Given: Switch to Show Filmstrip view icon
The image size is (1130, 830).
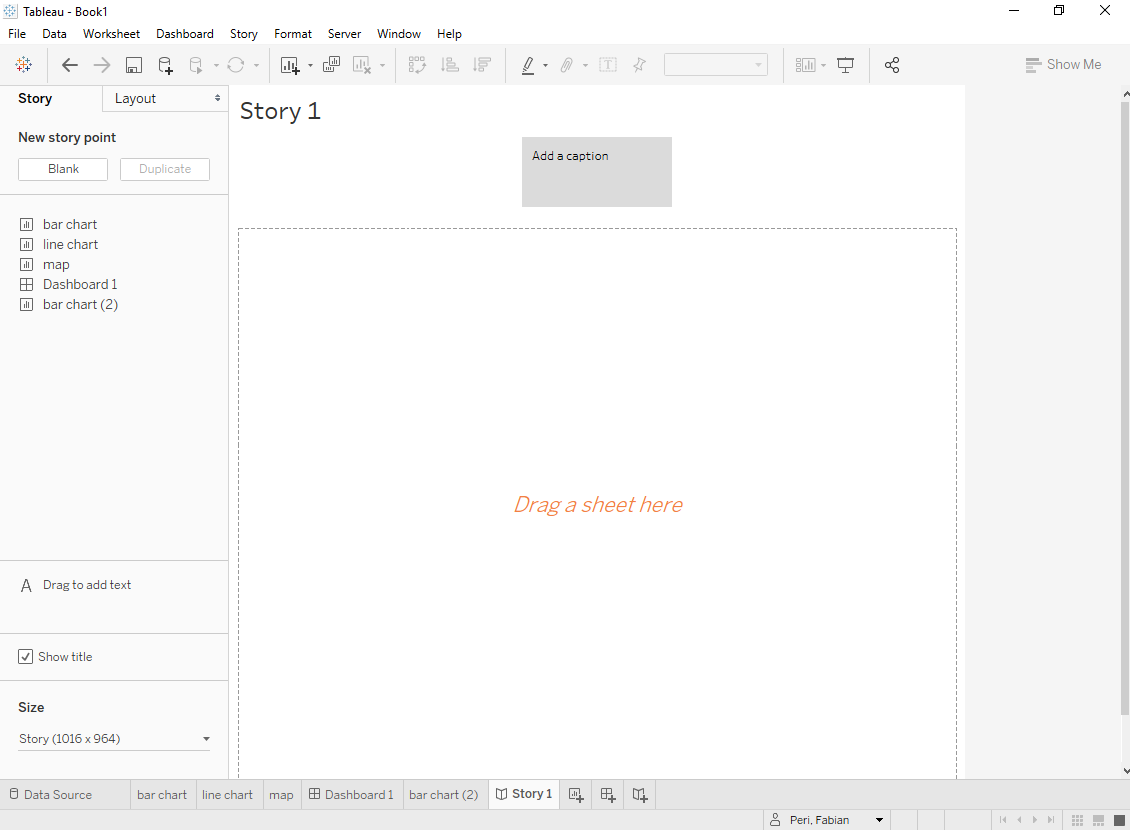Looking at the screenshot, I should click(1098, 820).
